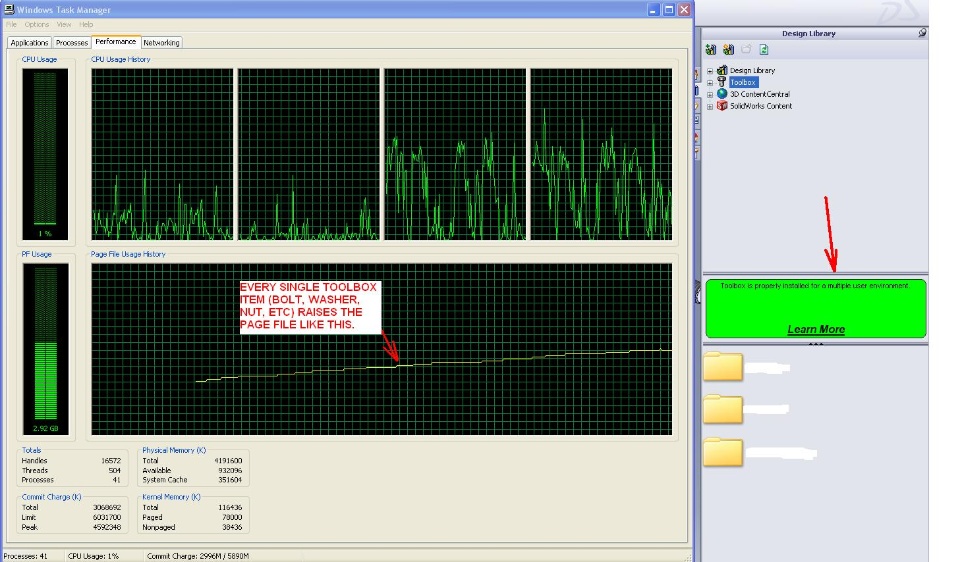This screenshot has height=562, width=960.
Task: Click Commit Charge Total value 3068692
Action: (107, 508)
